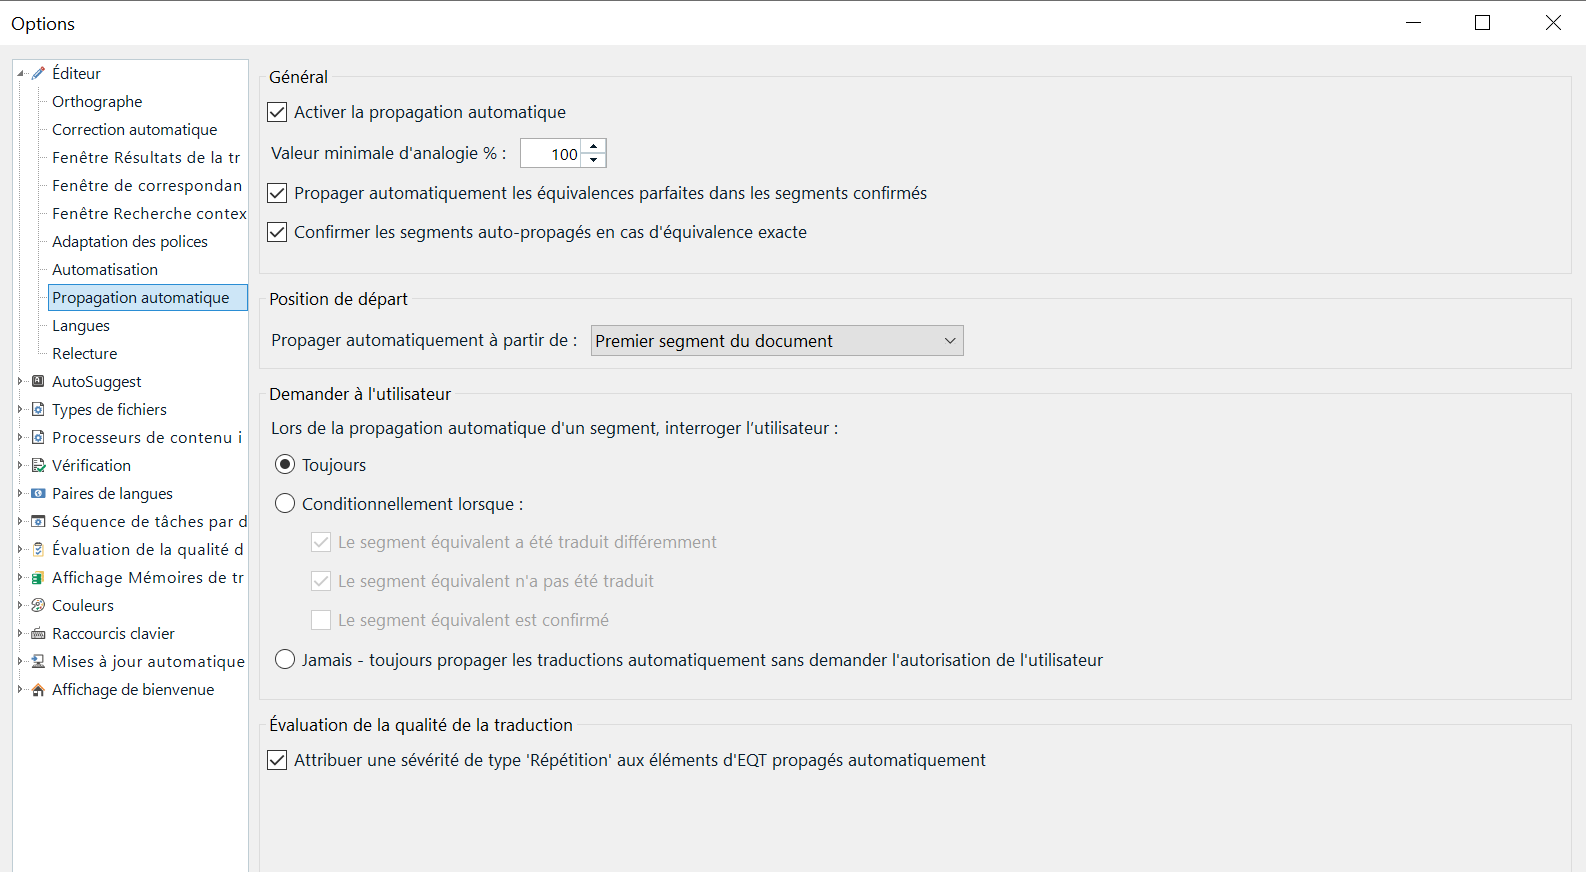Open Adaptation des polices settings

[130, 241]
